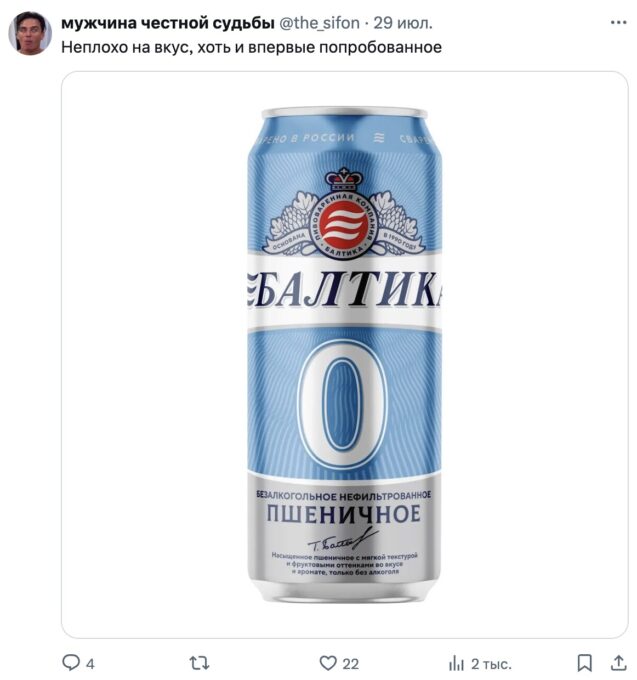Share the tweet using the upload arrow icon
The width and height of the screenshot is (637, 680).
tap(619, 663)
